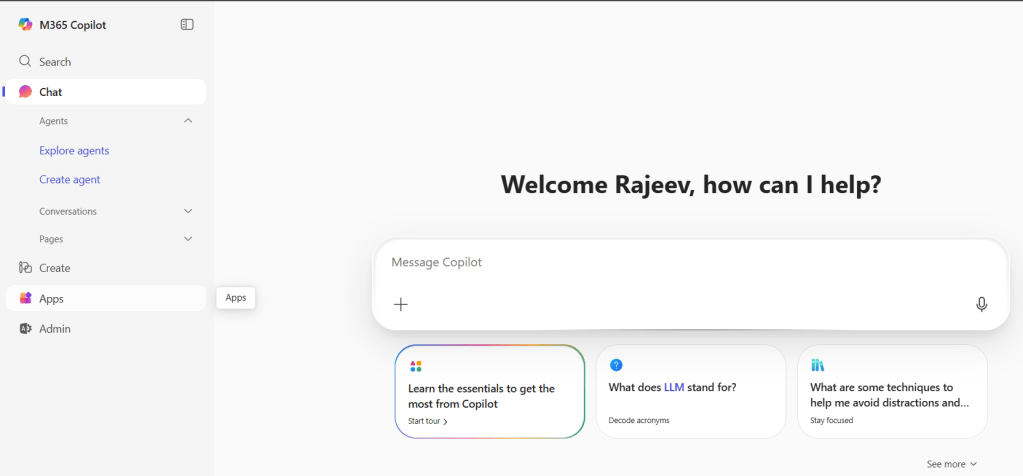Image resolution: width=1023 pixels, height=476 pixels.
Task: Expand See more prompt suggestions
Action: click(951, 464)
